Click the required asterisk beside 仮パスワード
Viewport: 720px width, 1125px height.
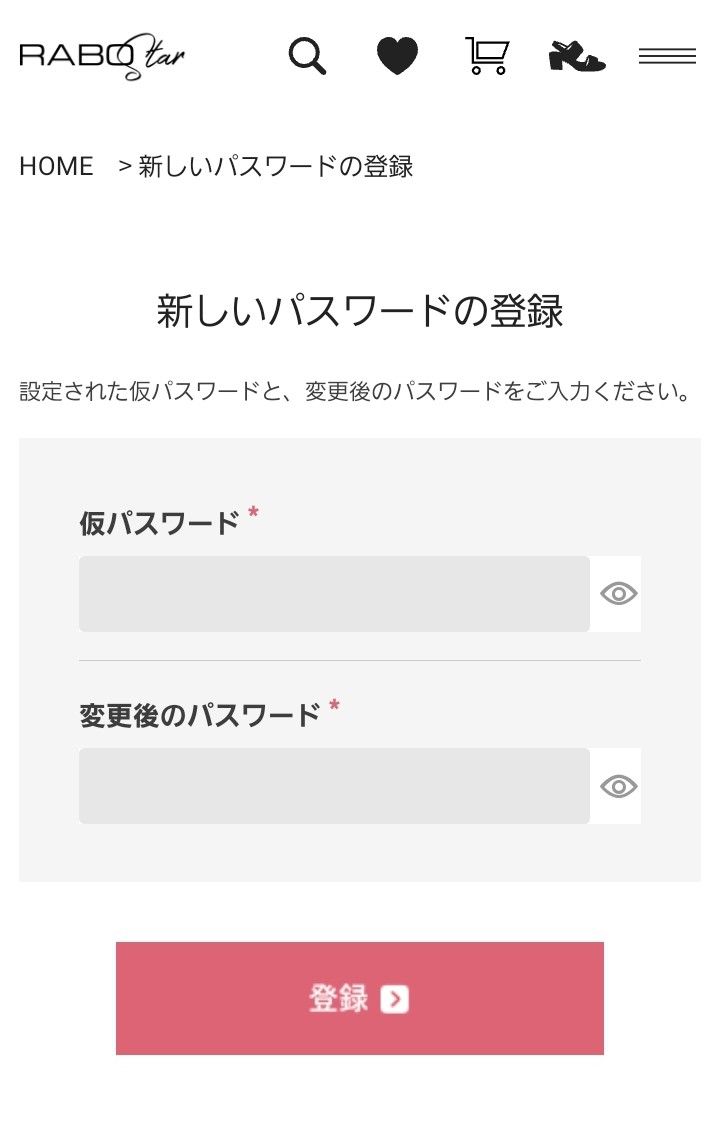253,514
